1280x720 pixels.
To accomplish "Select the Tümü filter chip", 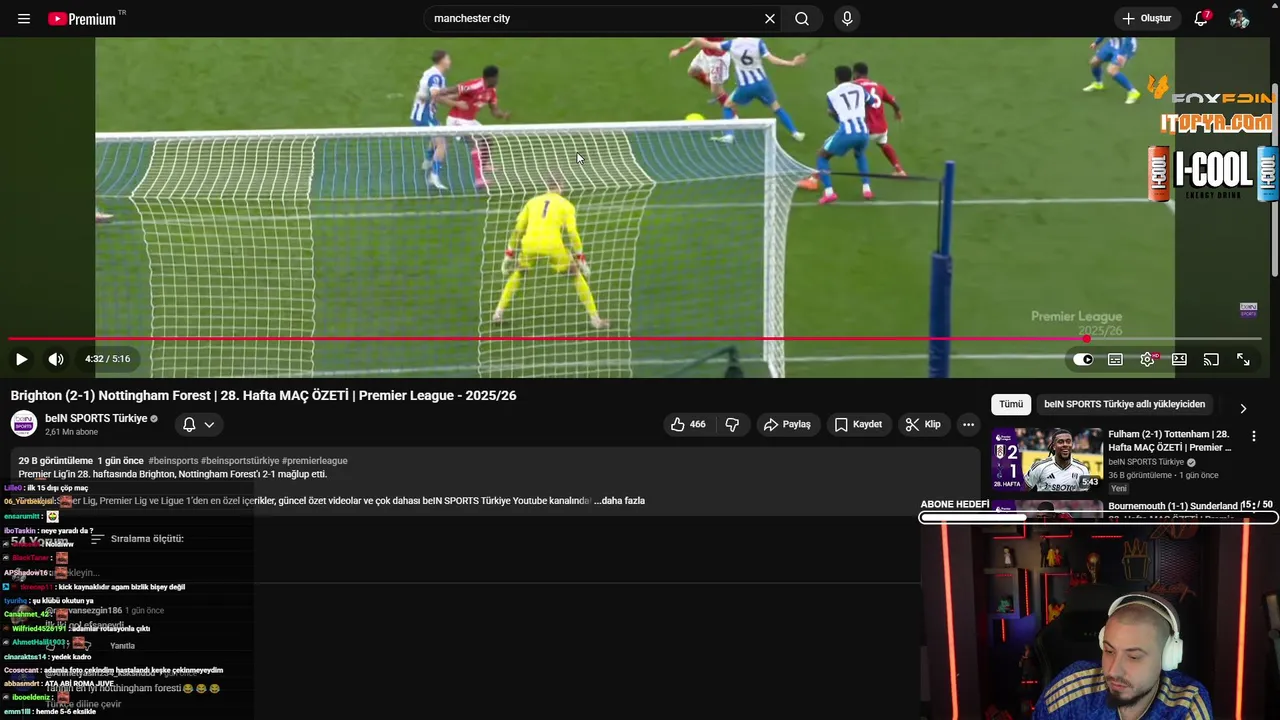I will (x=1011, y=405).
